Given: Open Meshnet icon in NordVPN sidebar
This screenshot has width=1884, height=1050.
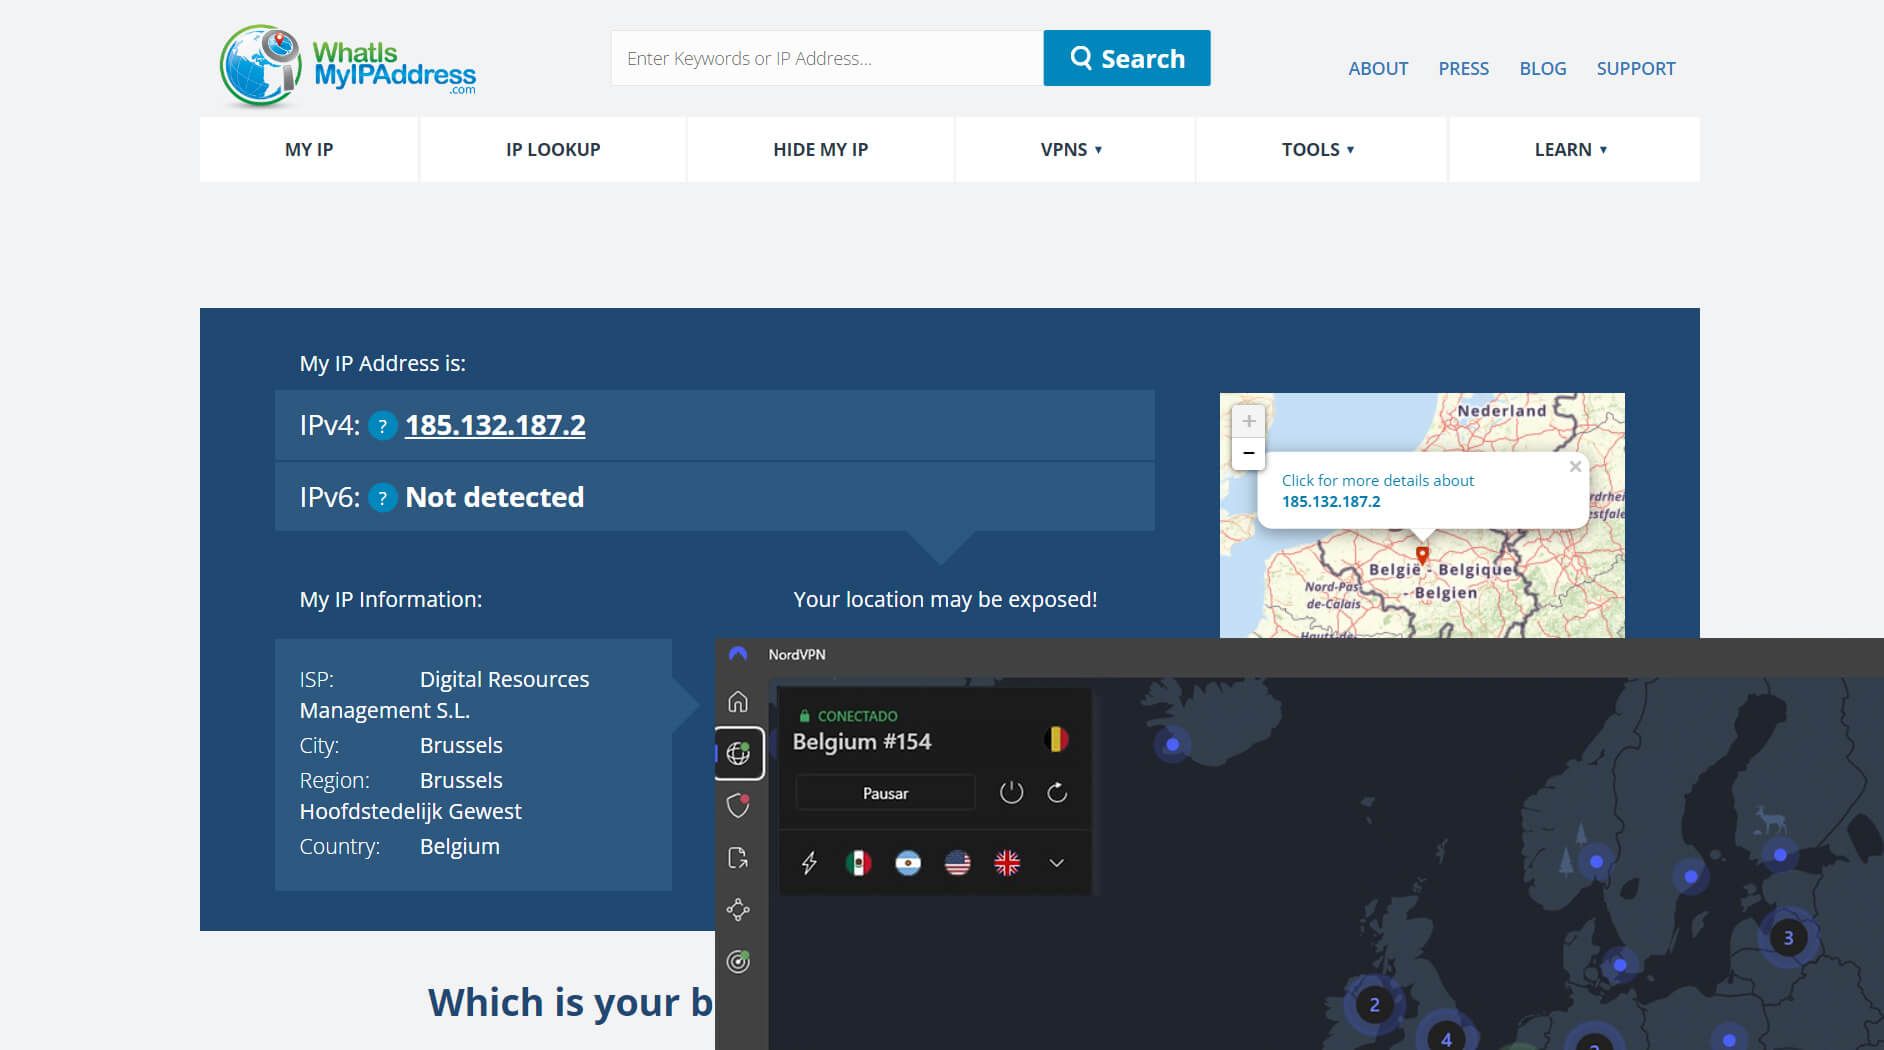Looking at the screenshot, I should [738, 910].
